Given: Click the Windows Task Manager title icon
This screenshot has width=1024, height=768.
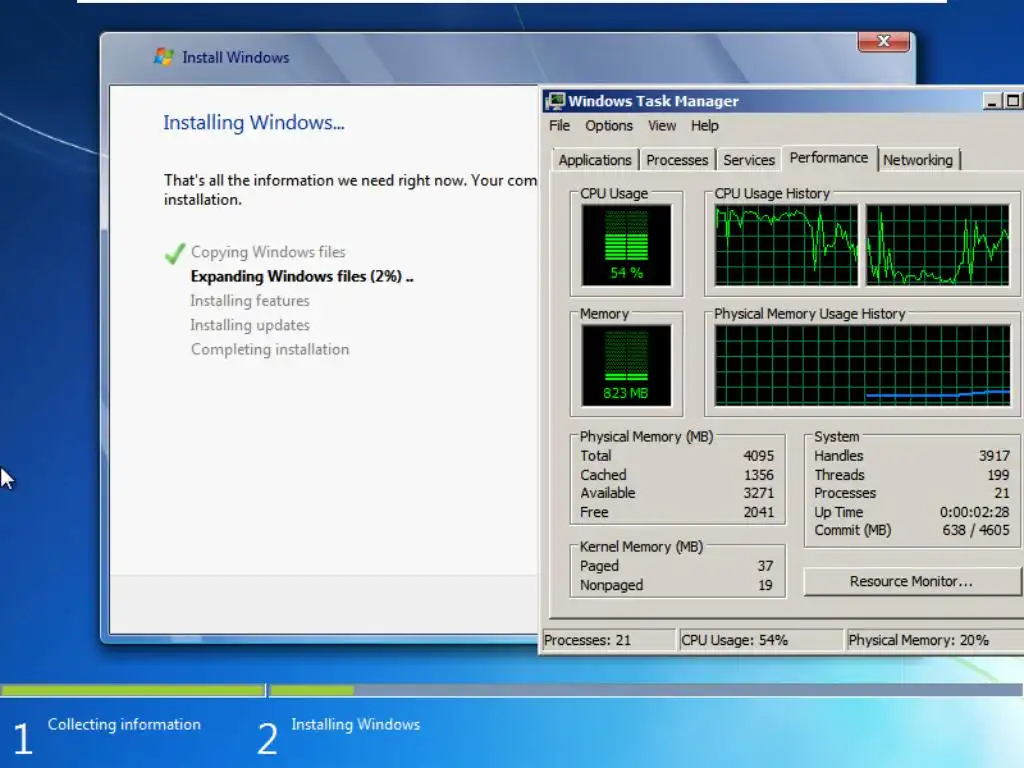Looking at the screenshot, I should pyautogui.click(x=556, y=101).
